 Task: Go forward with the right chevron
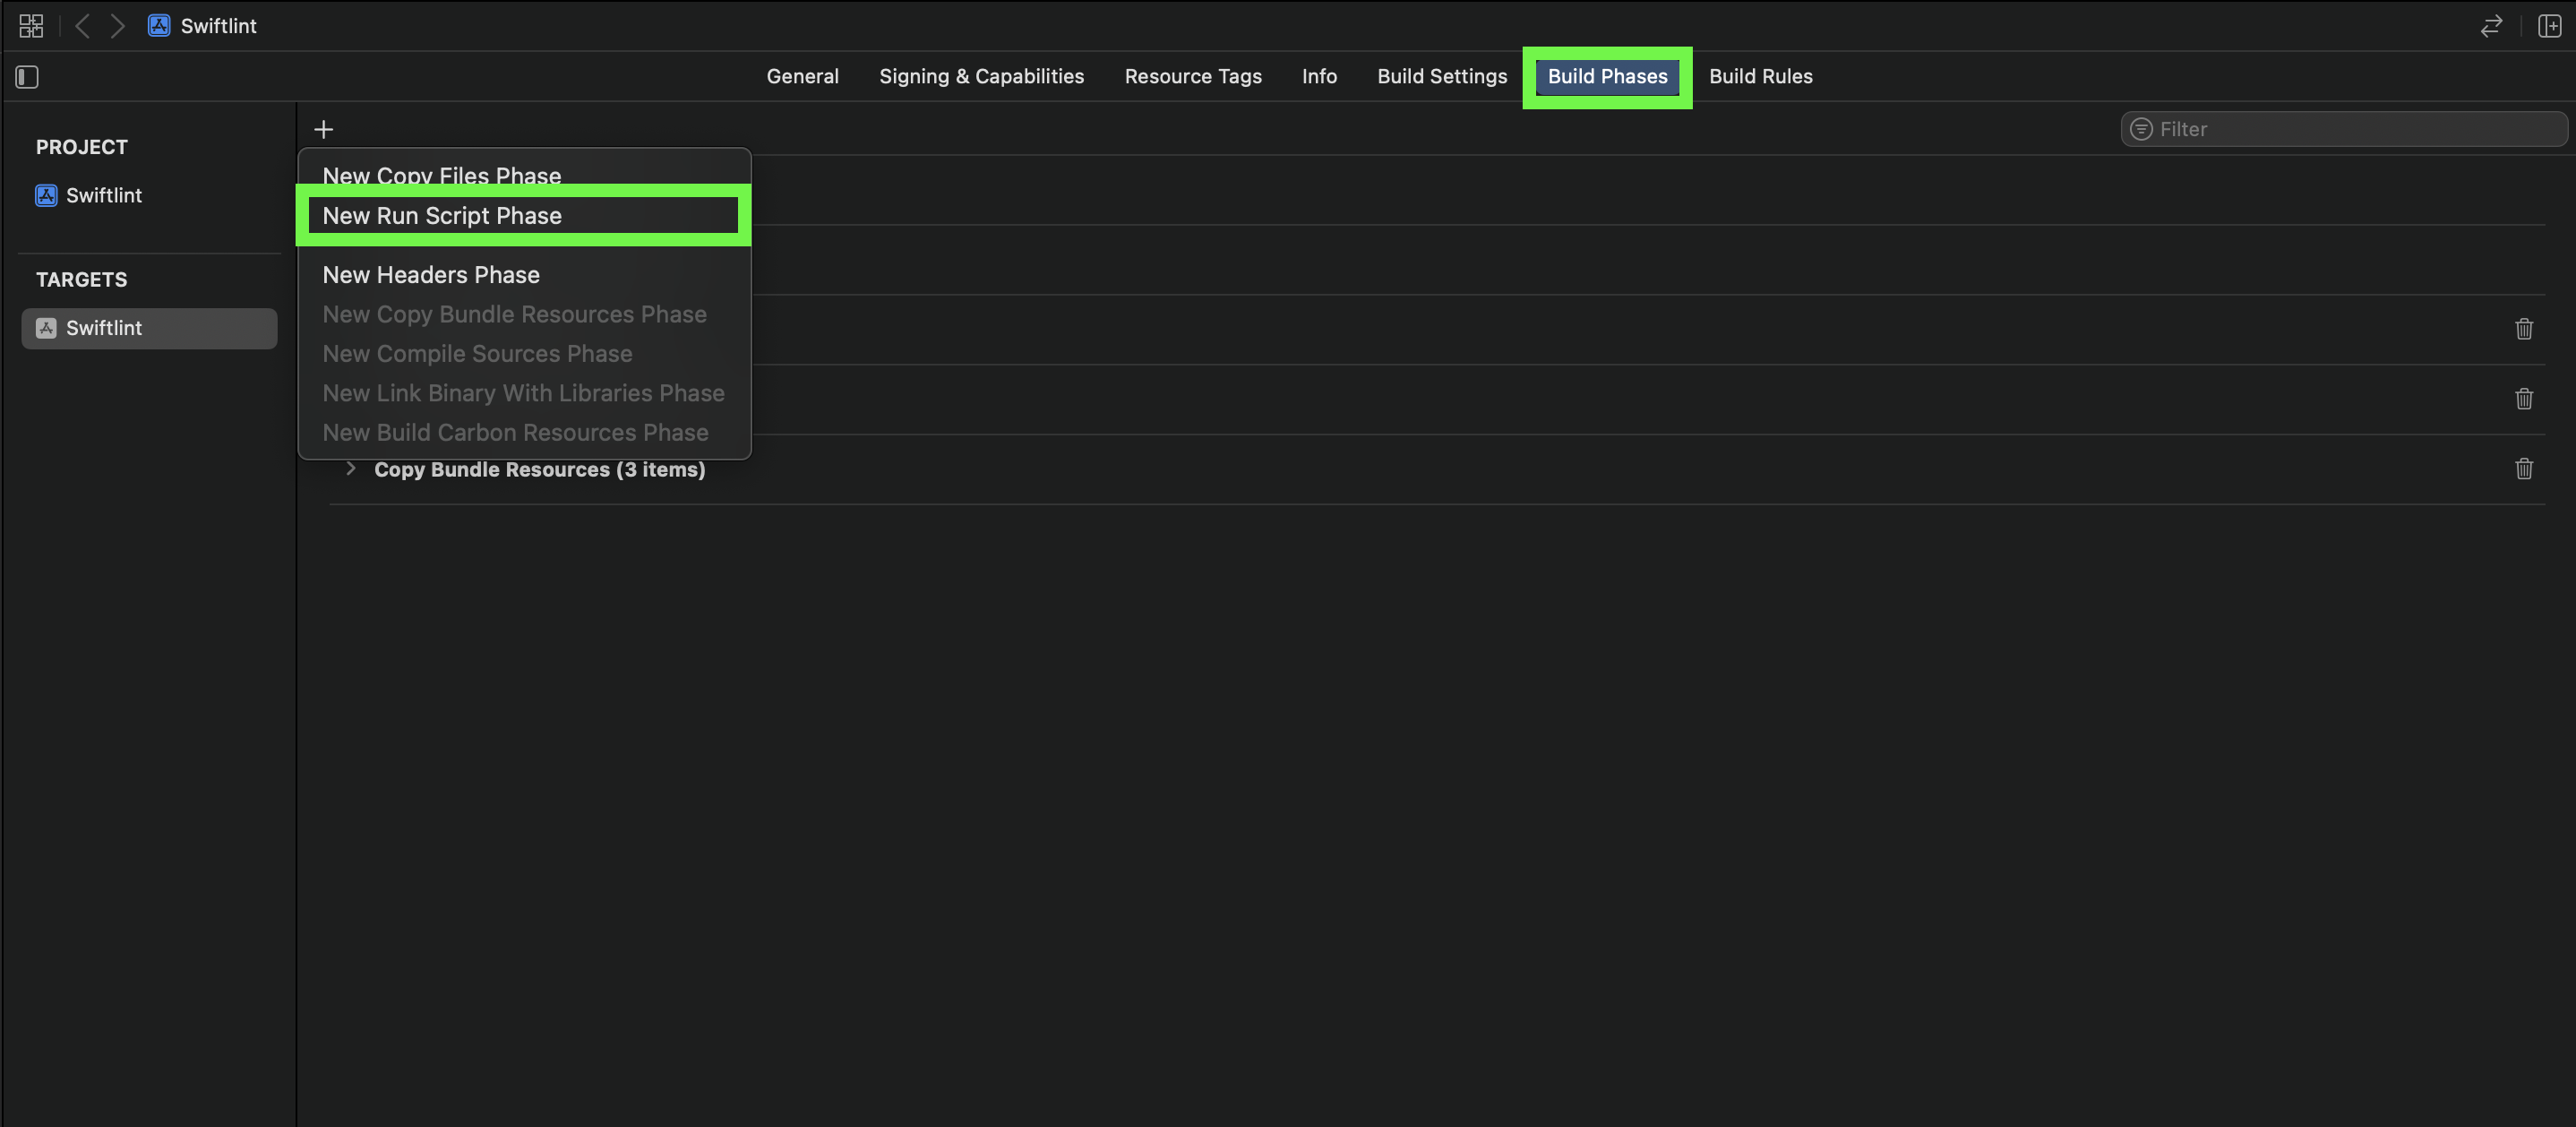tap(118, 26)
